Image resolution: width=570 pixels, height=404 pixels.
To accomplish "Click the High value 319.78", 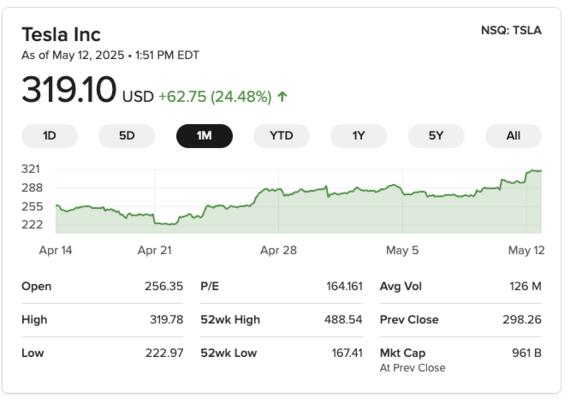I will point(166,320).
